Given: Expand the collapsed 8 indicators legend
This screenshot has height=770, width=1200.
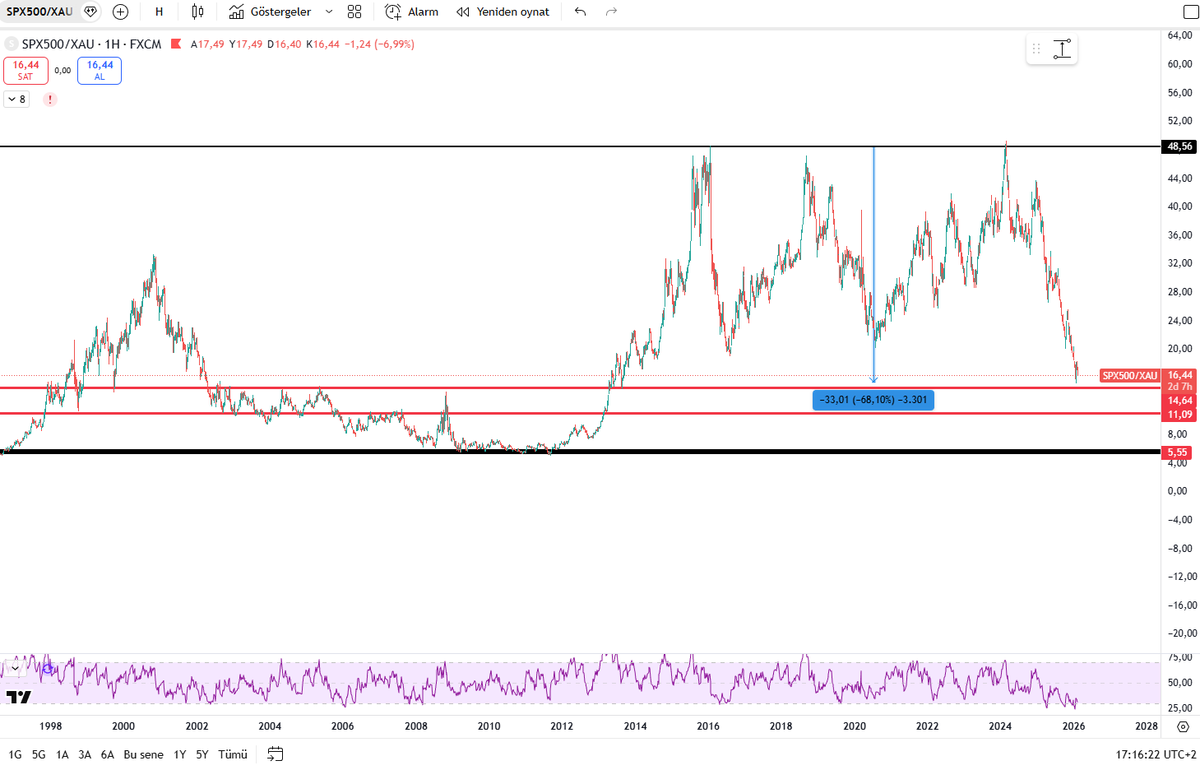Looking at the screenshot, I should click(x=17, y=99).
